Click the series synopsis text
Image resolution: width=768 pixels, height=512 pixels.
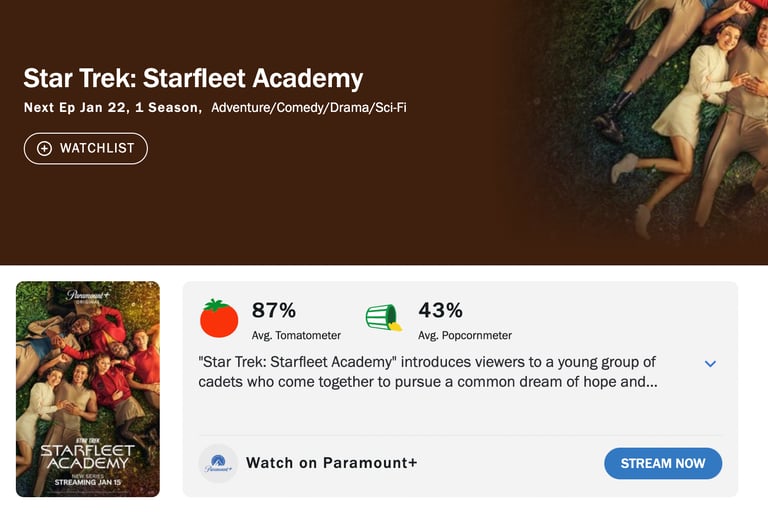(428, 372)
